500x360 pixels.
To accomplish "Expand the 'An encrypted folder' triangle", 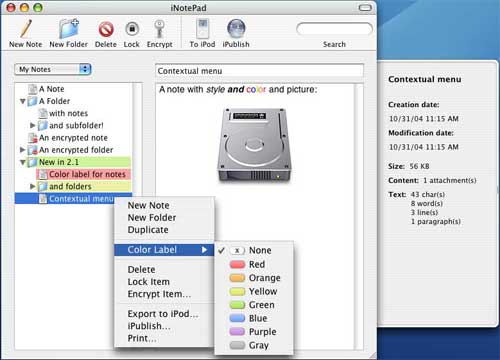I will [x=22, y=150].
